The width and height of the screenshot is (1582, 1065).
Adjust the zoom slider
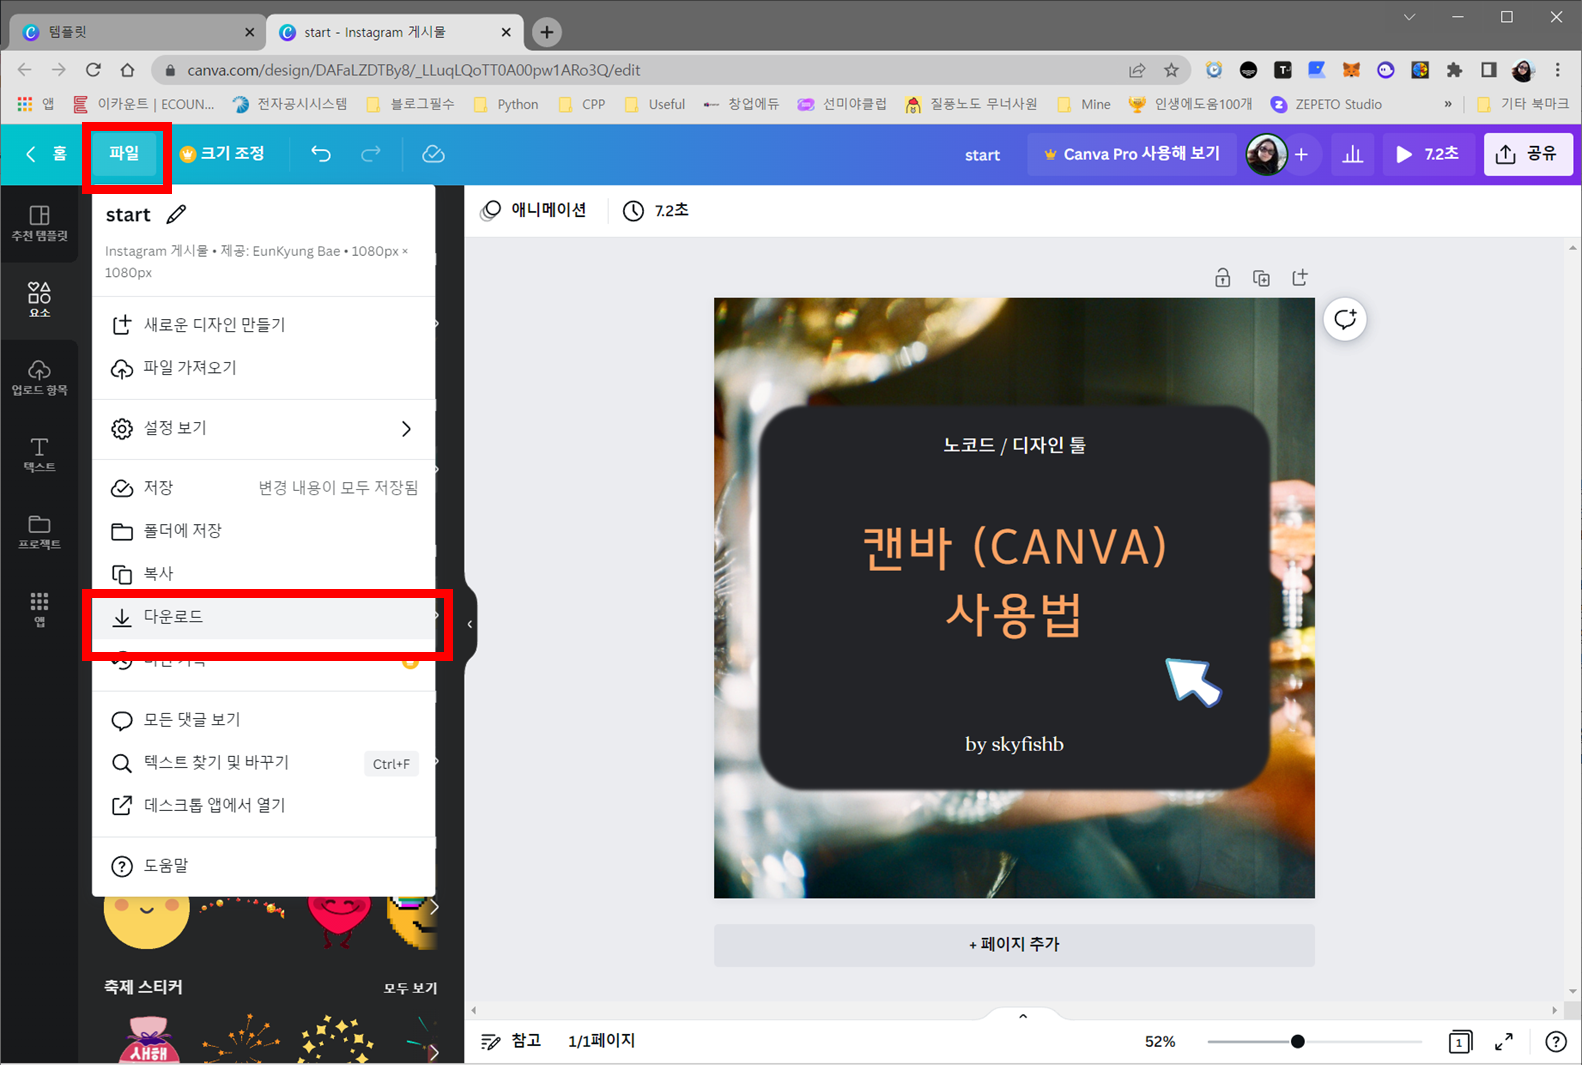click(x=1297, y=1042)
